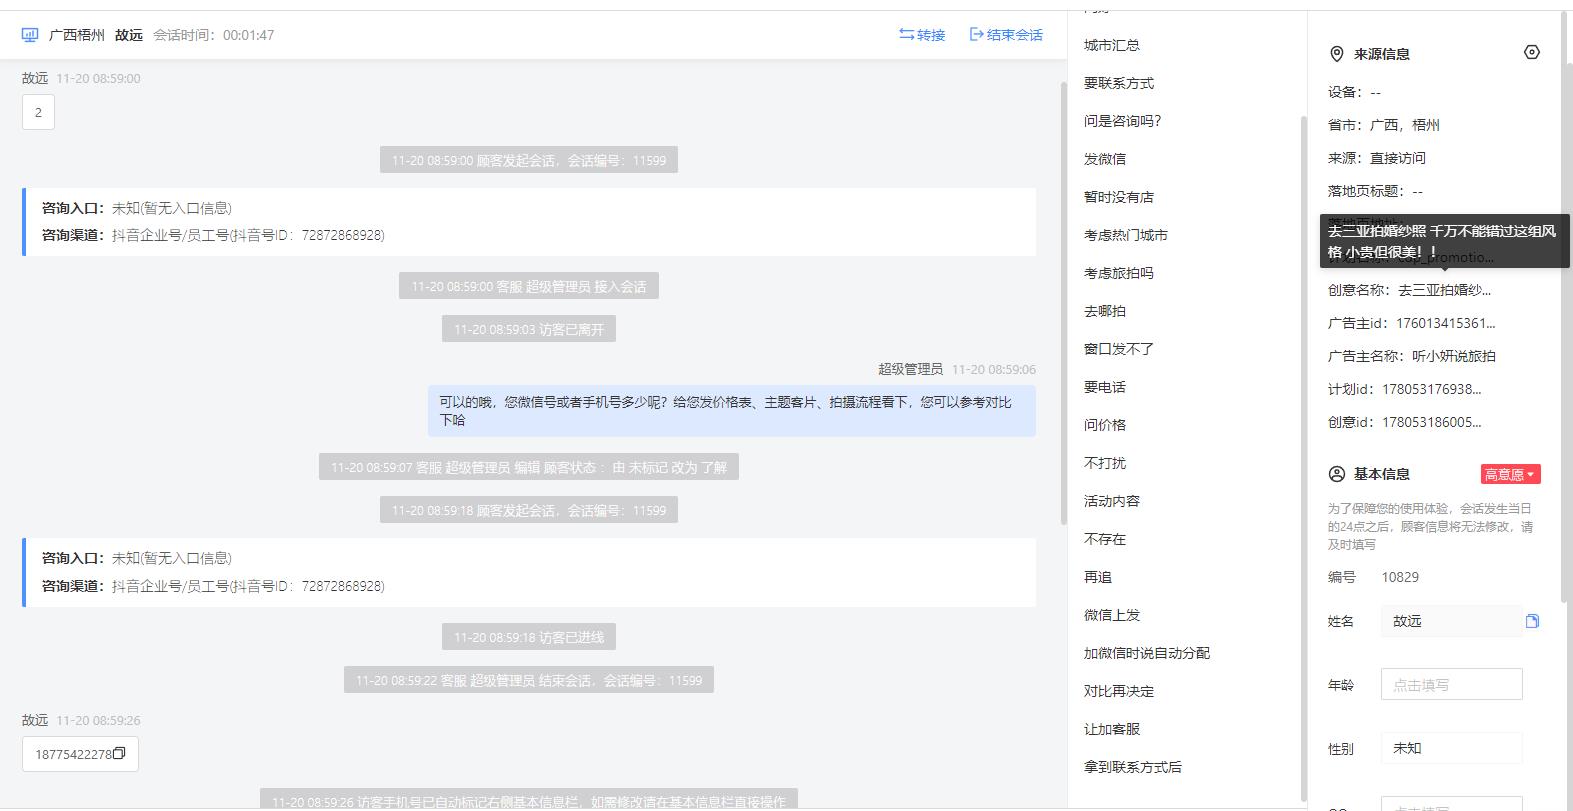
Task: Click the copy icon next to the 姓名 field
Action: pyautogui.click(x=1532, y=621)
